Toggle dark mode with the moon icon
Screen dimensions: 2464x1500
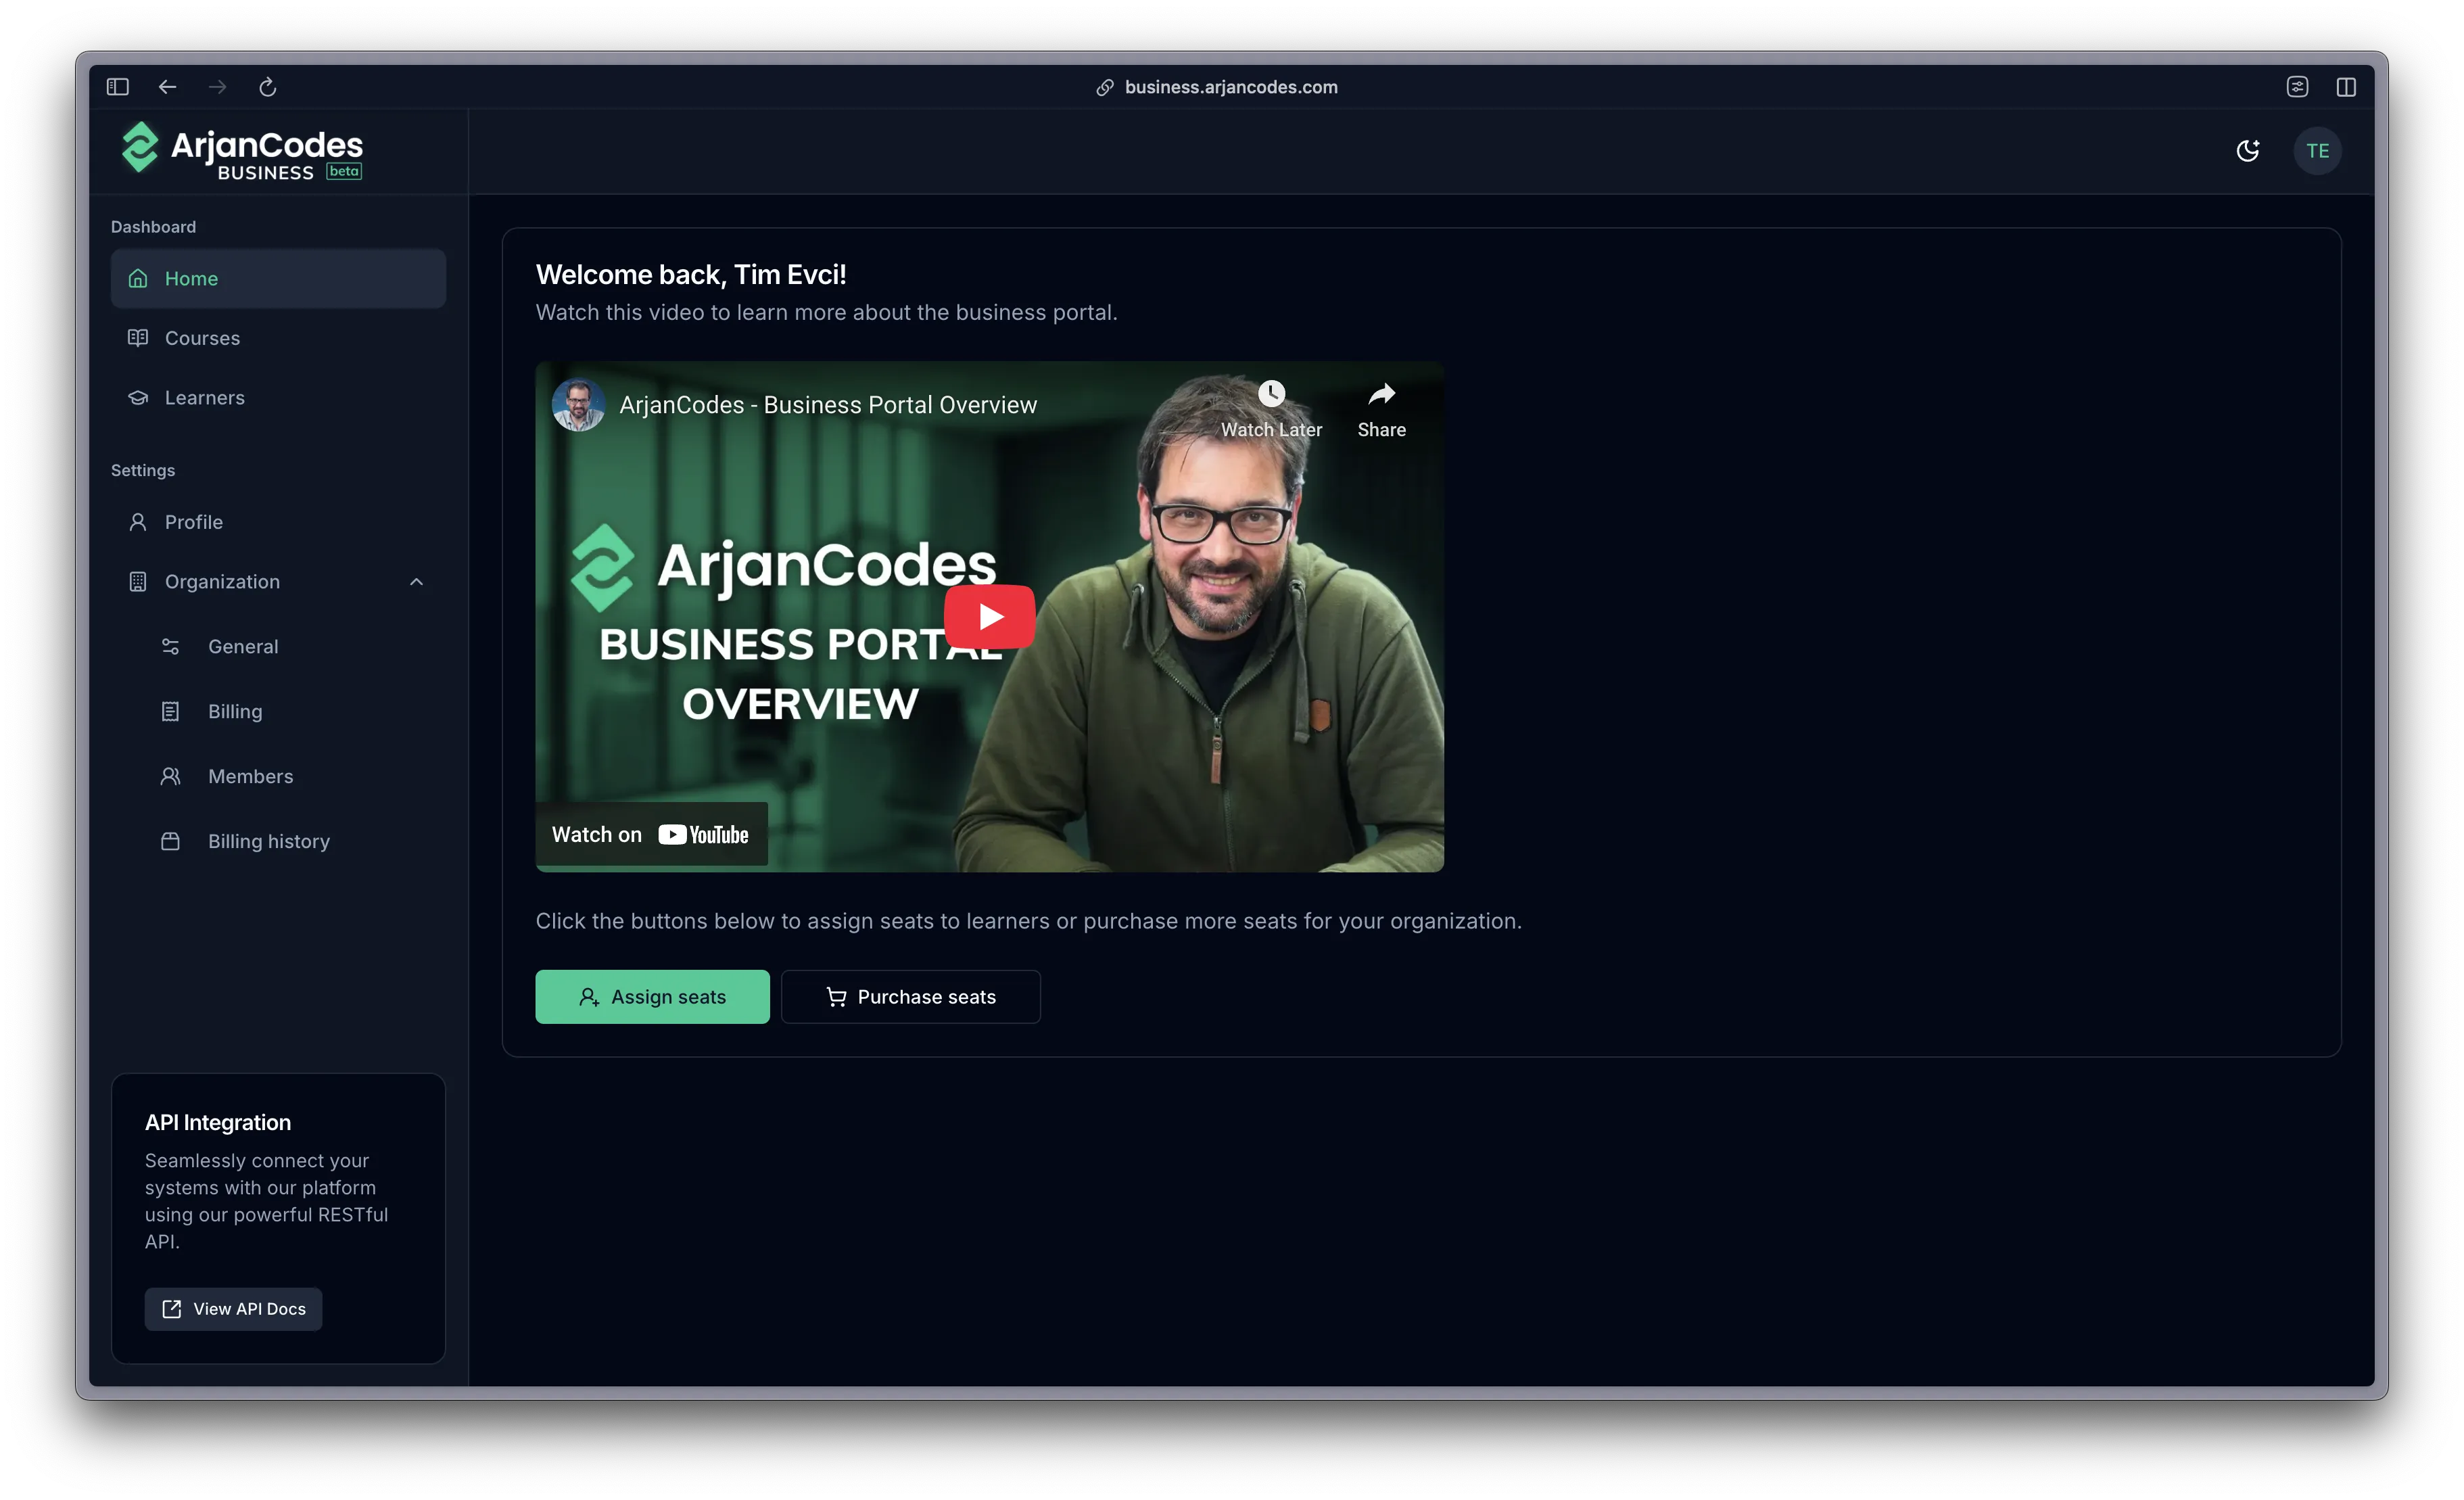(x=2248, y=150)
